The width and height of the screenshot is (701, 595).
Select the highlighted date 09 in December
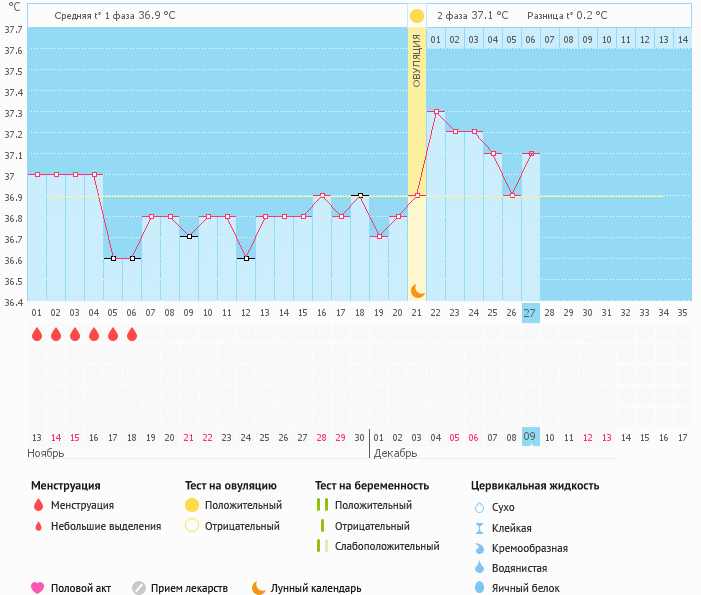pos(530,437)
